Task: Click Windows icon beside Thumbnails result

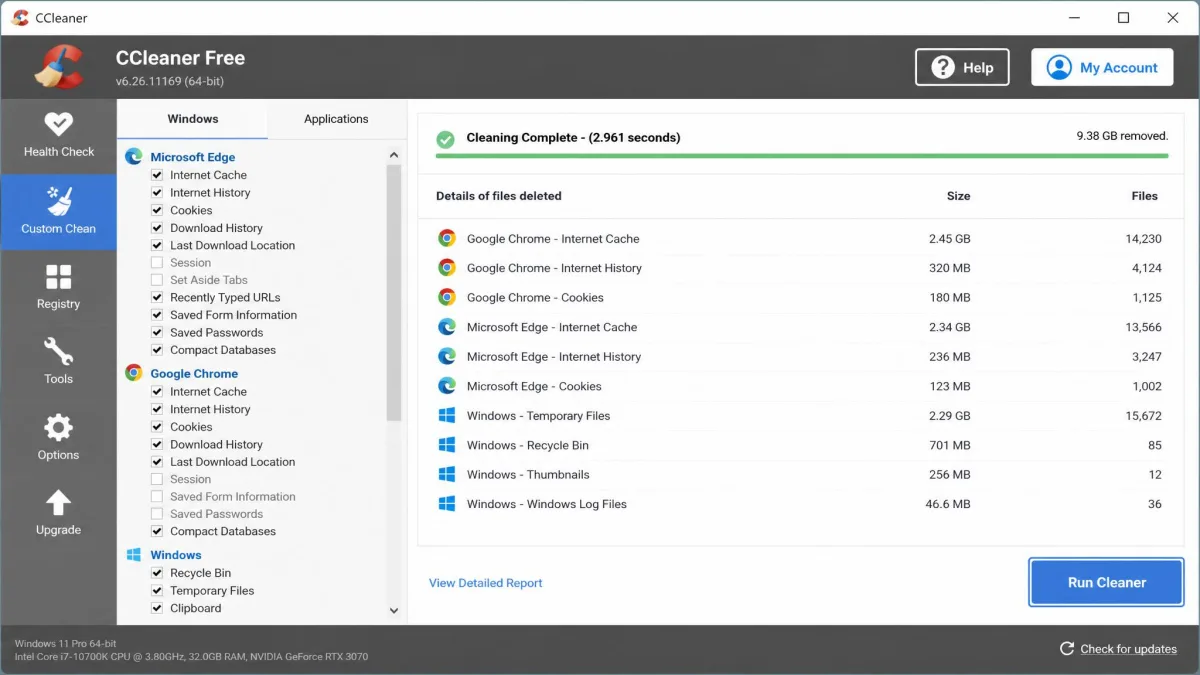Action: click(447, 474)
